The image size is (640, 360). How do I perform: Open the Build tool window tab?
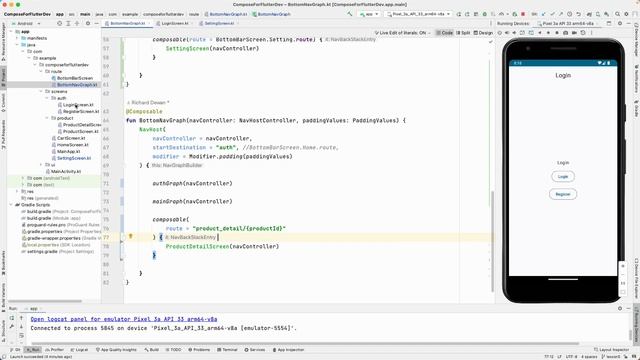tap(151, 350)
